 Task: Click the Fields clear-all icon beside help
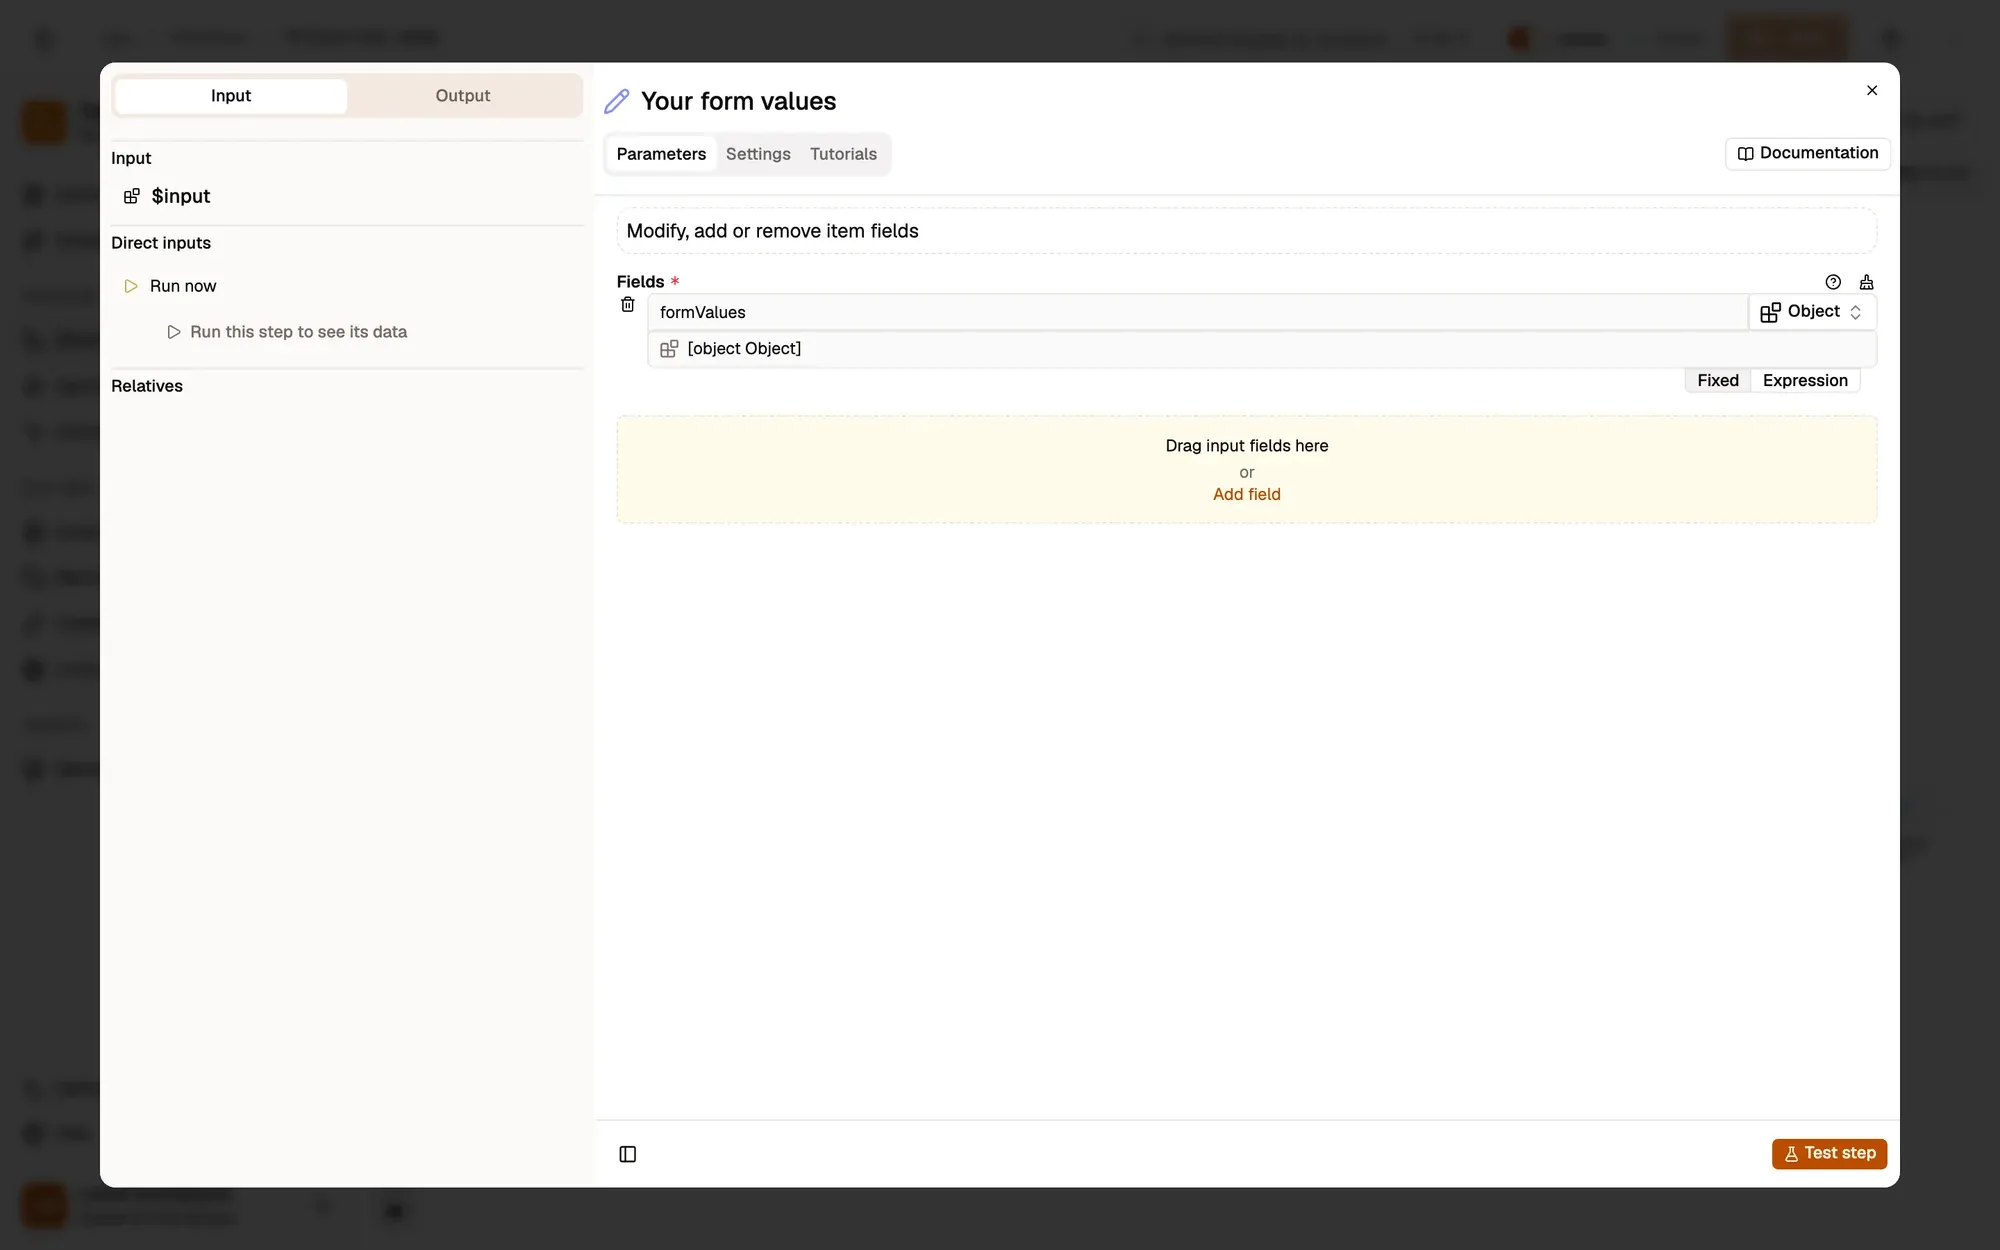click(x=1866, y=282)
